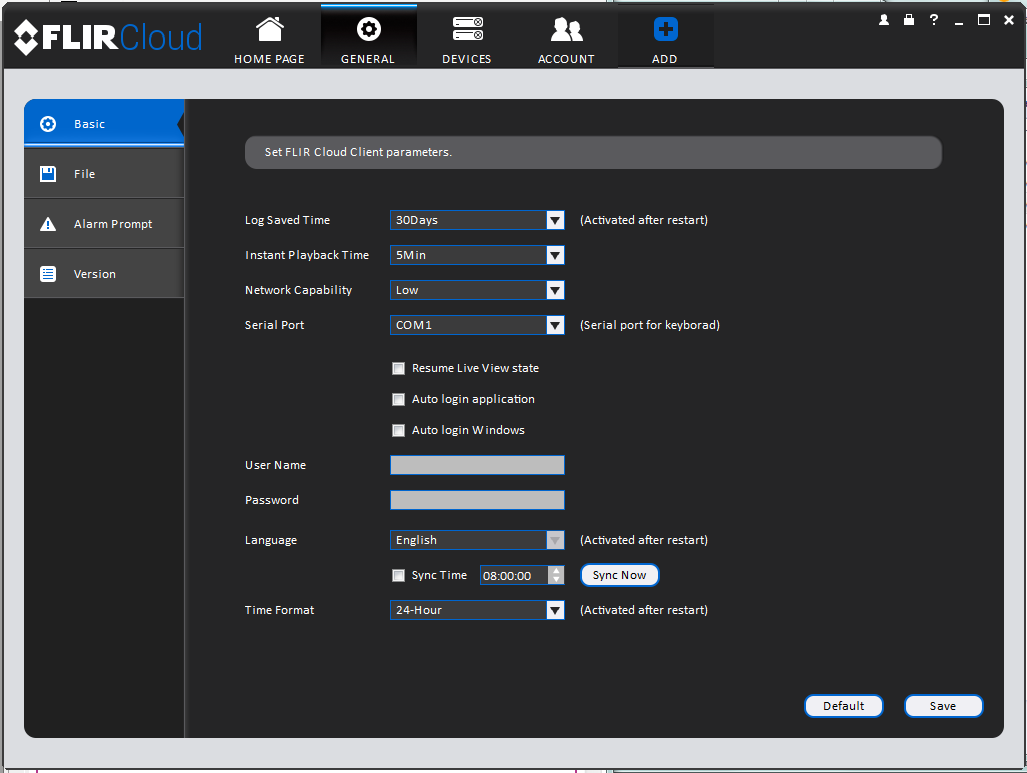
Task: Click the Basic settings circle icon
Action: 48,124
